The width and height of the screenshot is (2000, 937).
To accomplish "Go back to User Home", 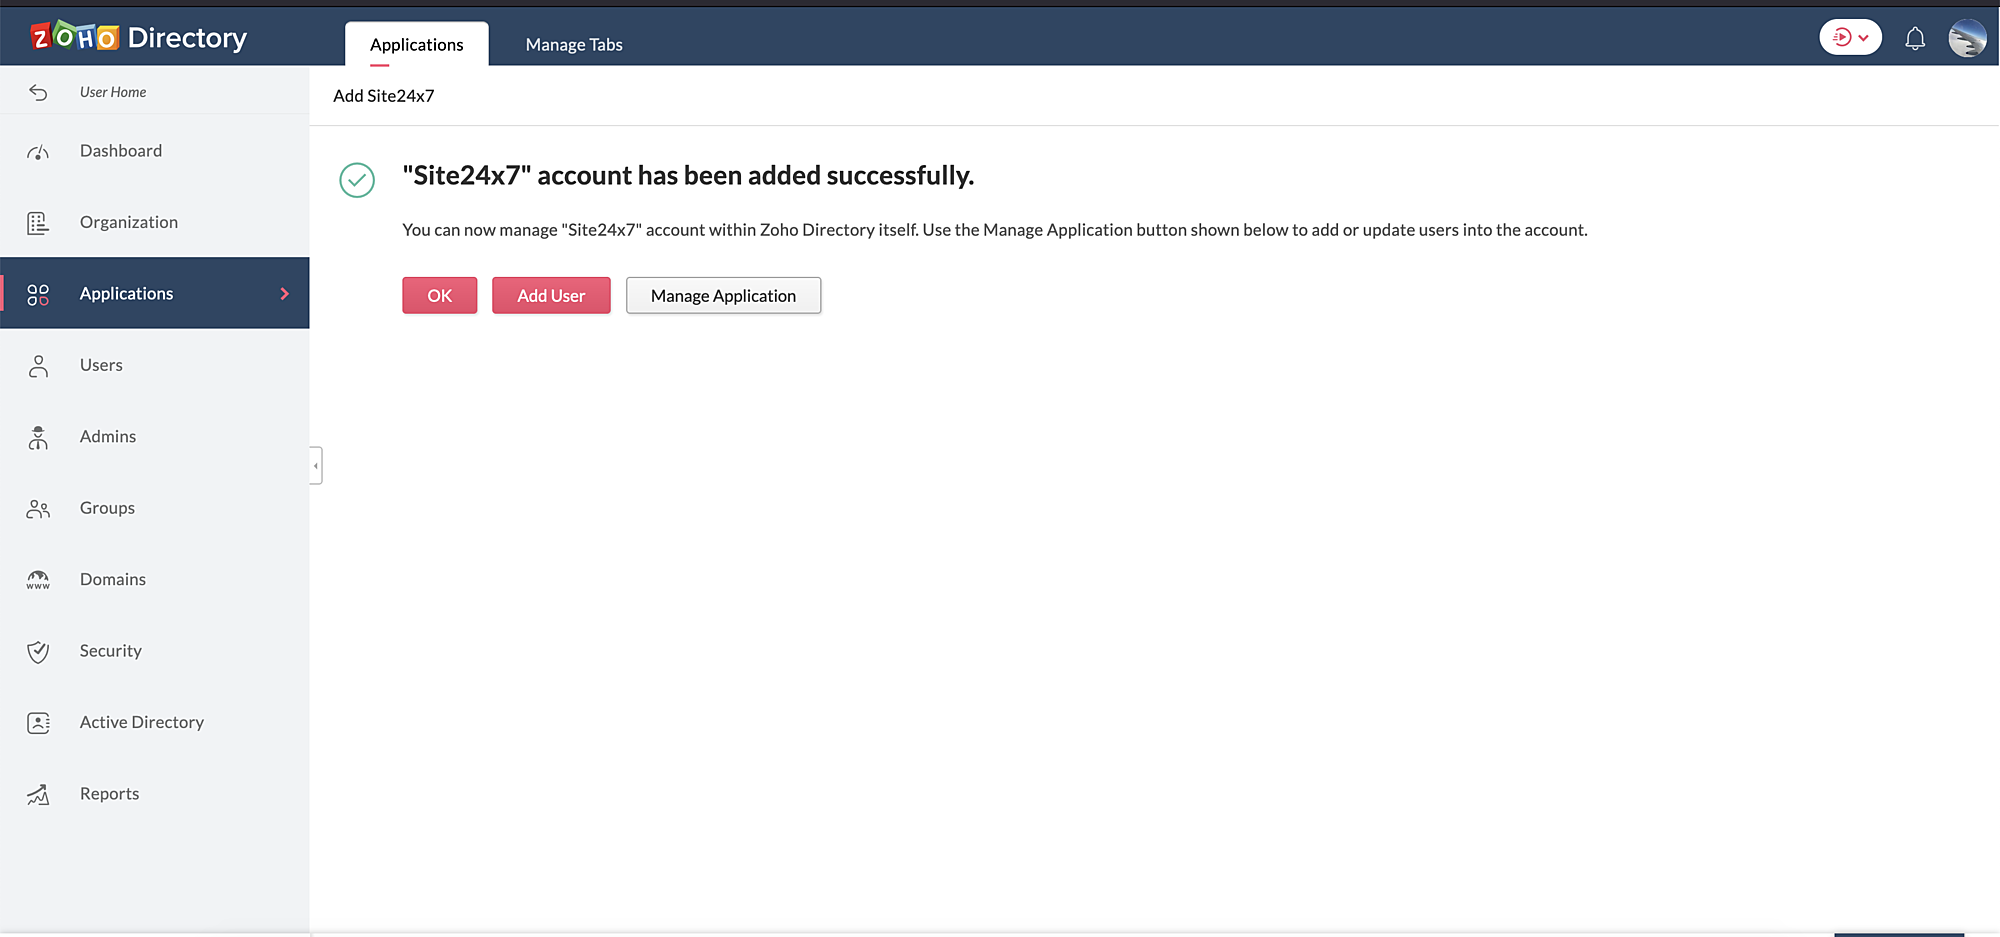I will point(112,92).
